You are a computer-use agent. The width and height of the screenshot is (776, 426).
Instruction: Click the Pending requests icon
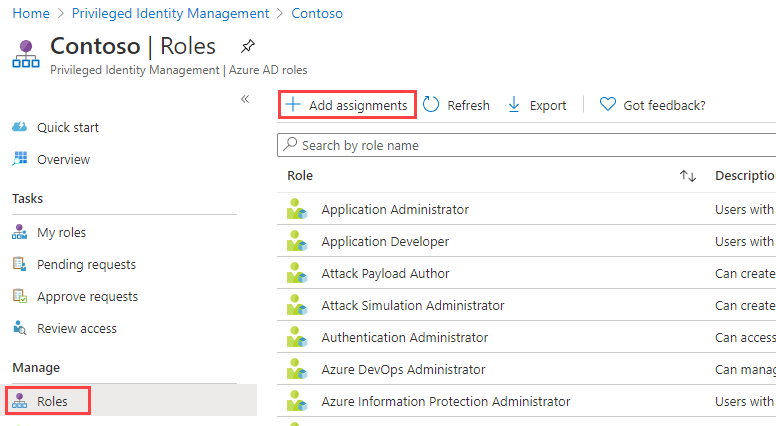(20, 264)
